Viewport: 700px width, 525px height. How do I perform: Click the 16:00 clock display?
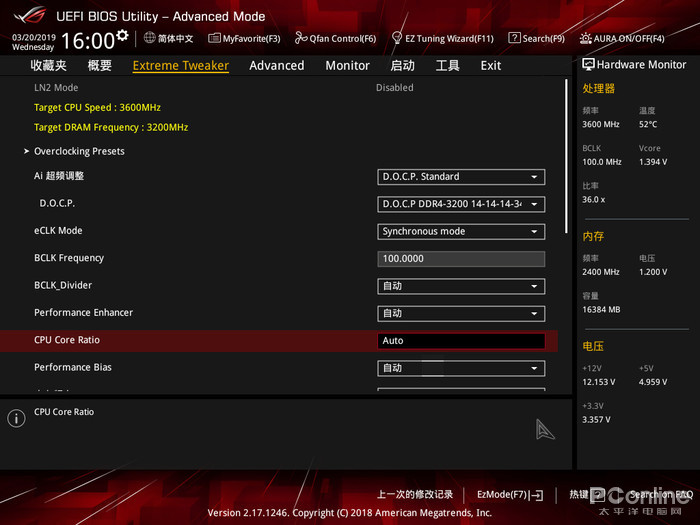coord(88,41)
